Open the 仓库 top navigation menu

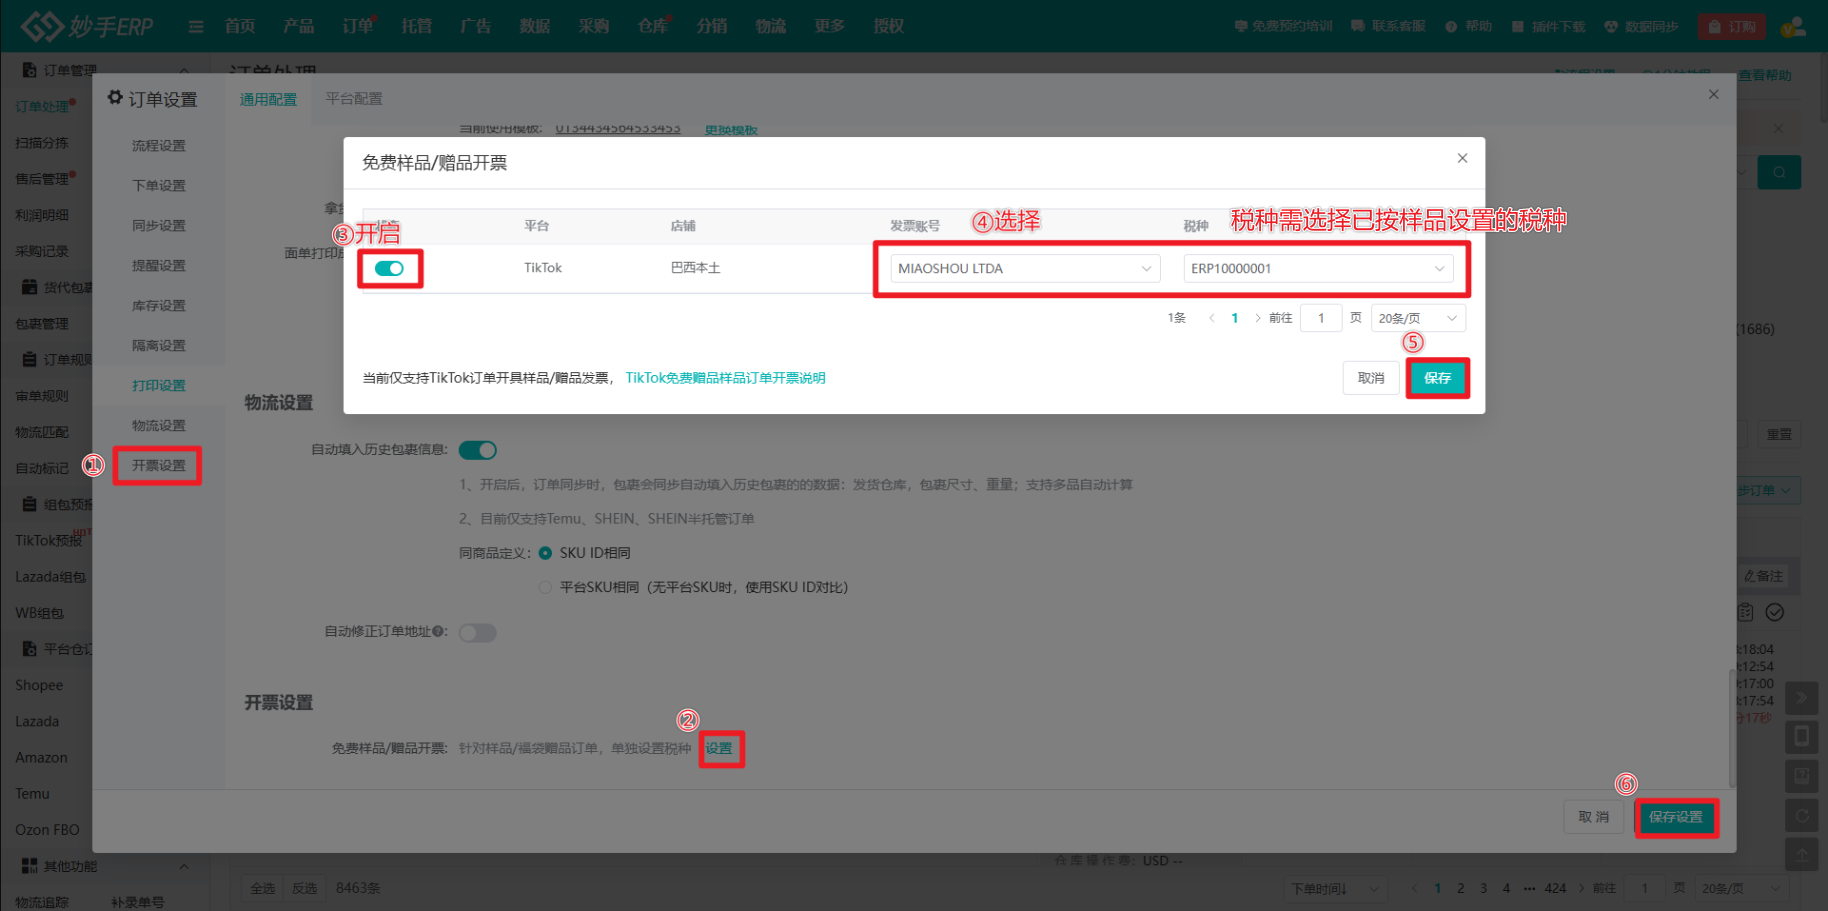(653, 26)
